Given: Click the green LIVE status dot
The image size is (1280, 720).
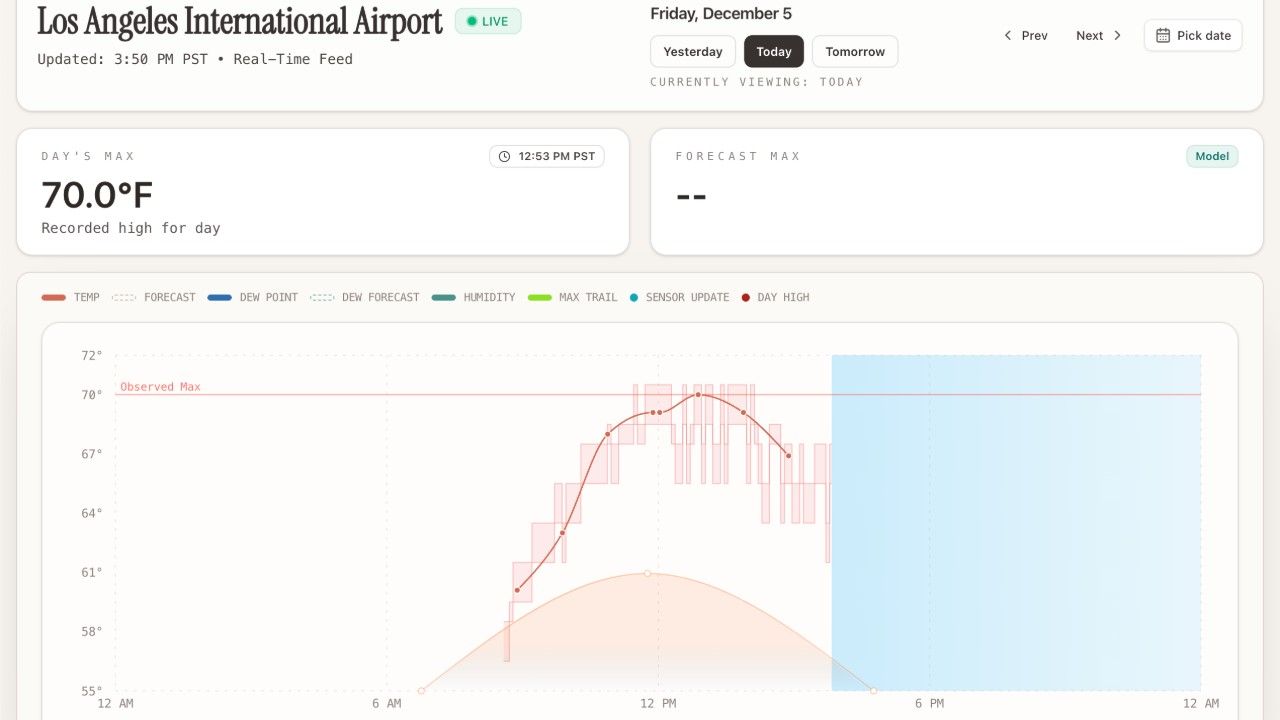Looking at the screenshot, I should click(472, 21).
